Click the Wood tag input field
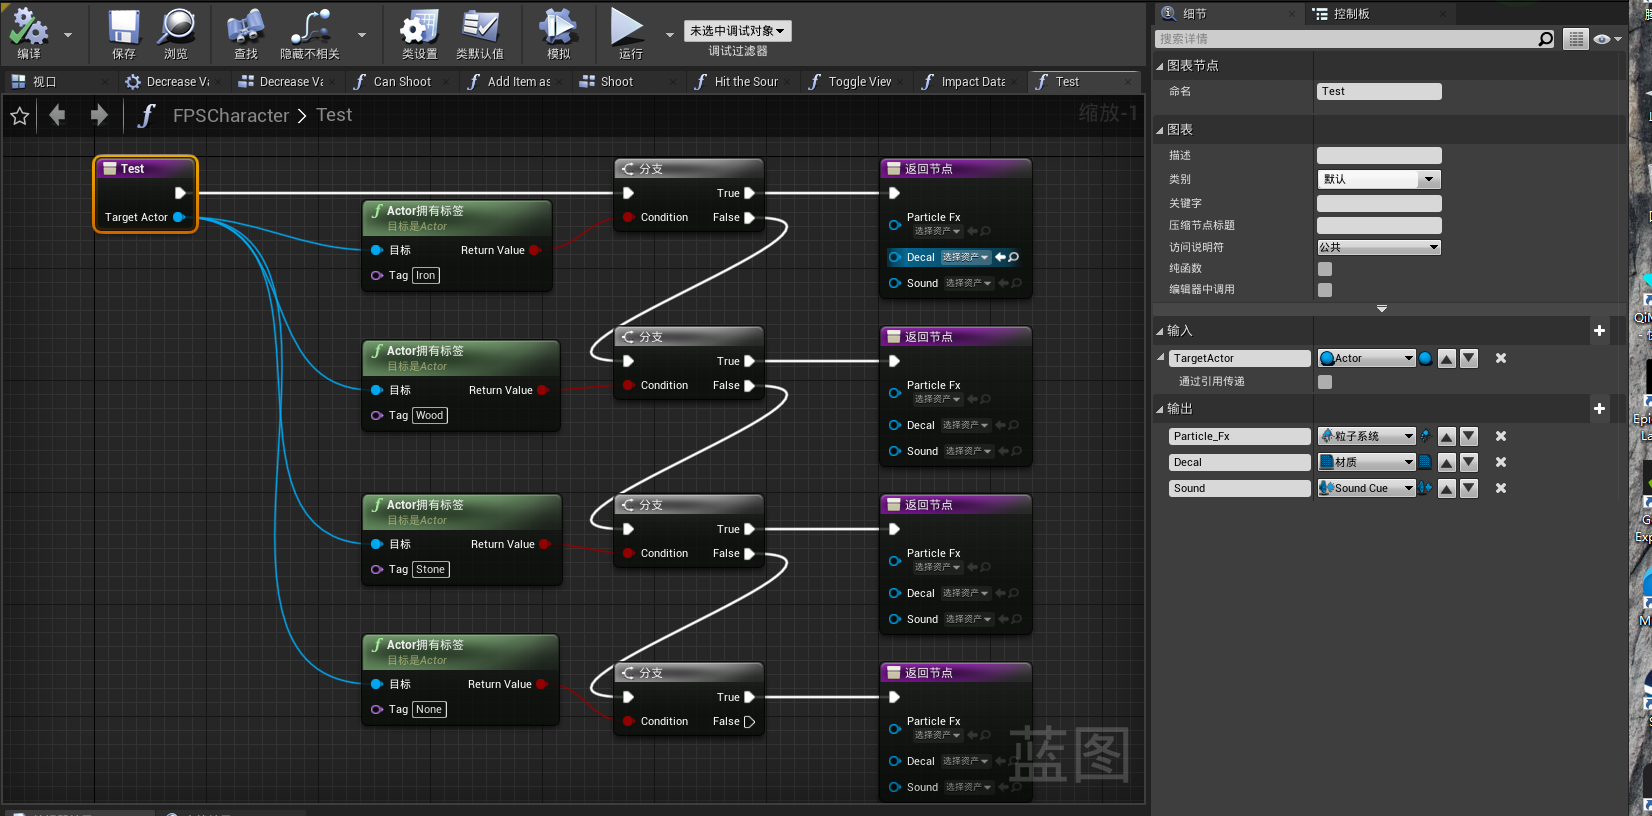 point(429,415)
